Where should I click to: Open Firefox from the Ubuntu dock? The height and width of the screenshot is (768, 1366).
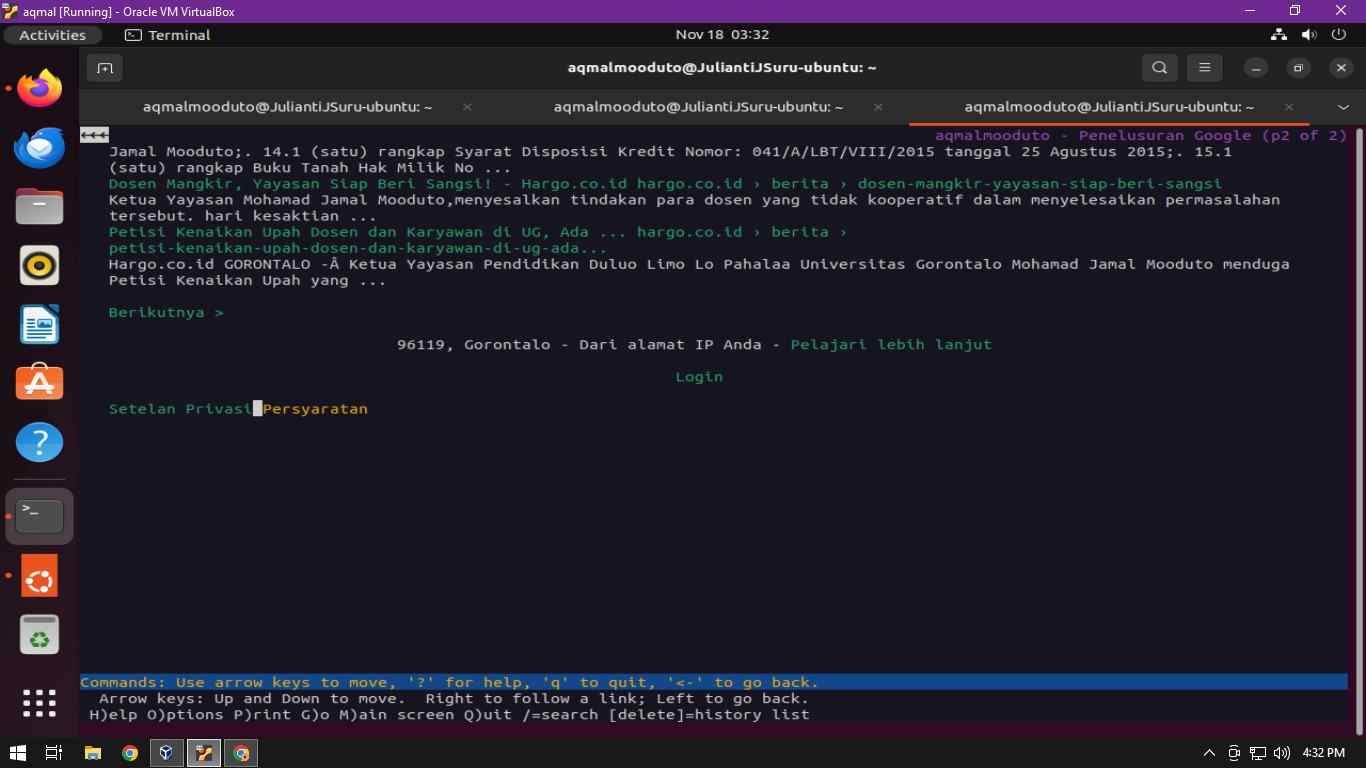tap(40, 89)
